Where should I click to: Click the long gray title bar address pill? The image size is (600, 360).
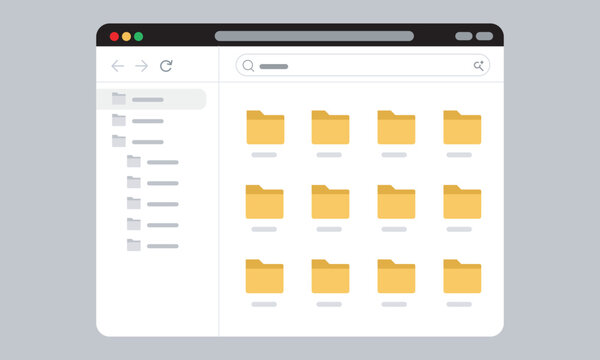point(314,36)
